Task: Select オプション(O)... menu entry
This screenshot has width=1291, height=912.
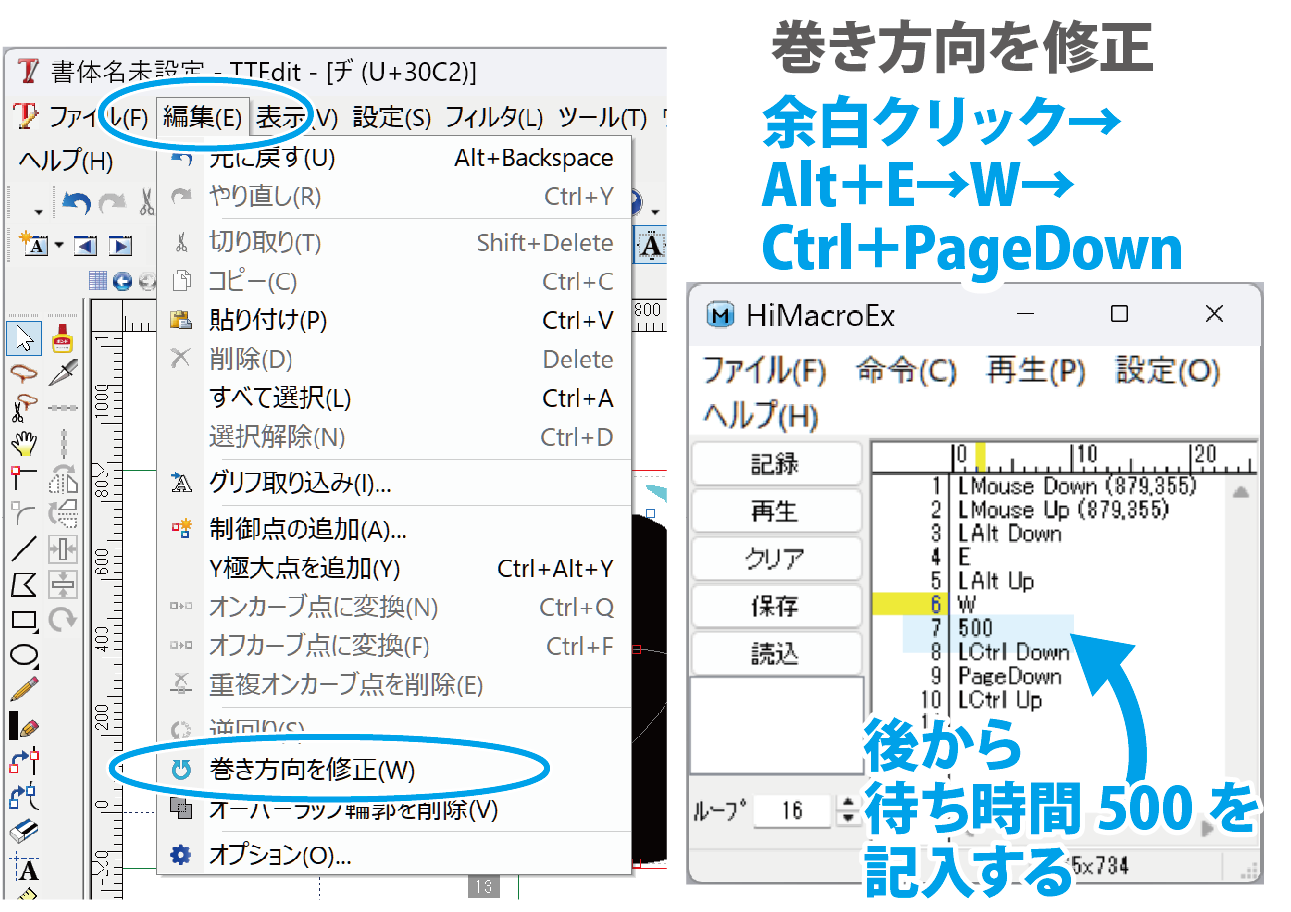Action: coord(279,855)
